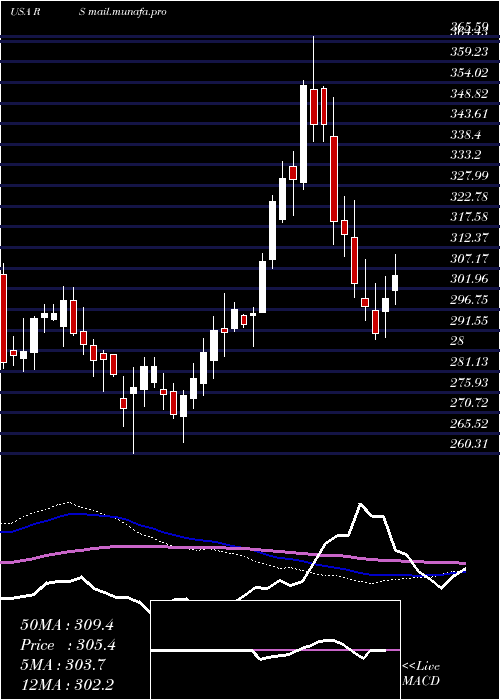Click the 265.52 price axis label

469,424
